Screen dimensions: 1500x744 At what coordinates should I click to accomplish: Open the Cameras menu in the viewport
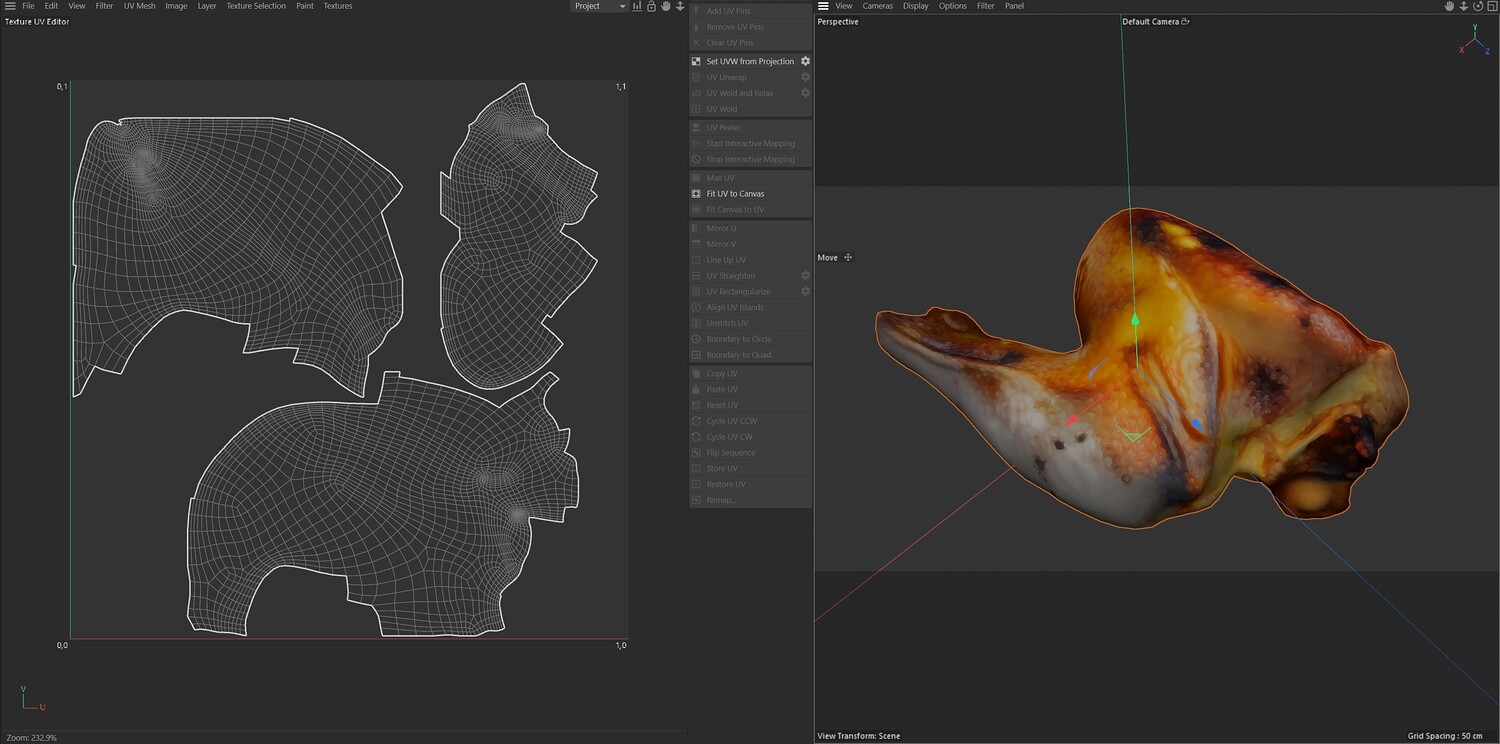pyautogui.click(x=877, y=6)
